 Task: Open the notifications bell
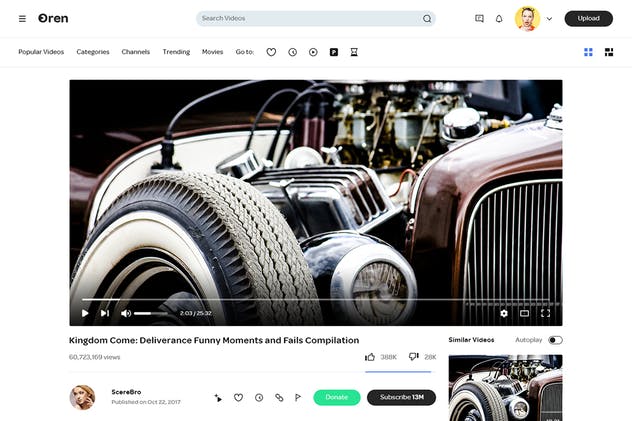499,19
